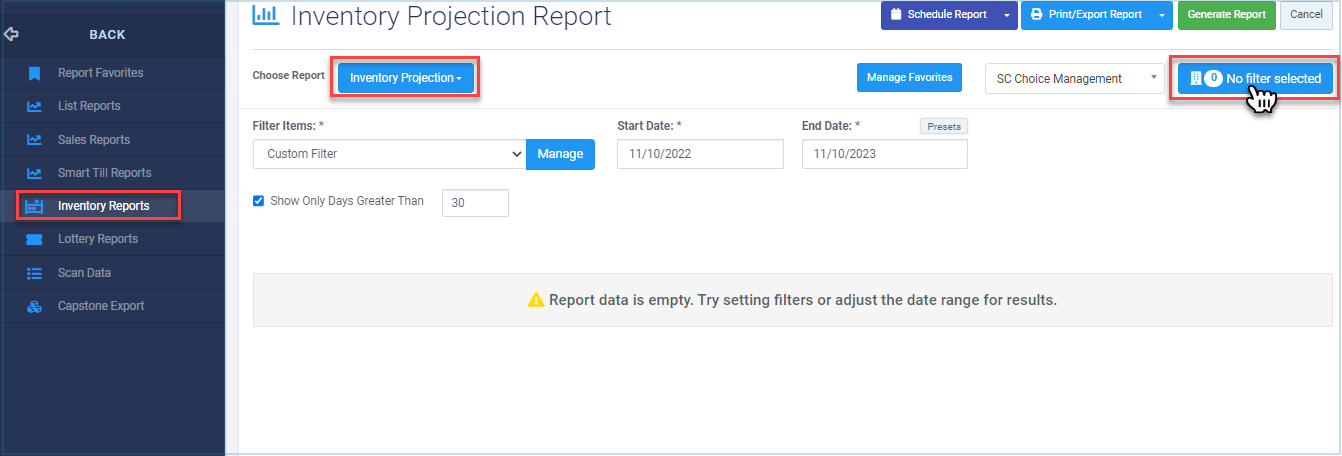The image size is (1342, 456).
Task: Open Sales Reports in sidebar
Action: pyautogui.click(x=94, y=140)
